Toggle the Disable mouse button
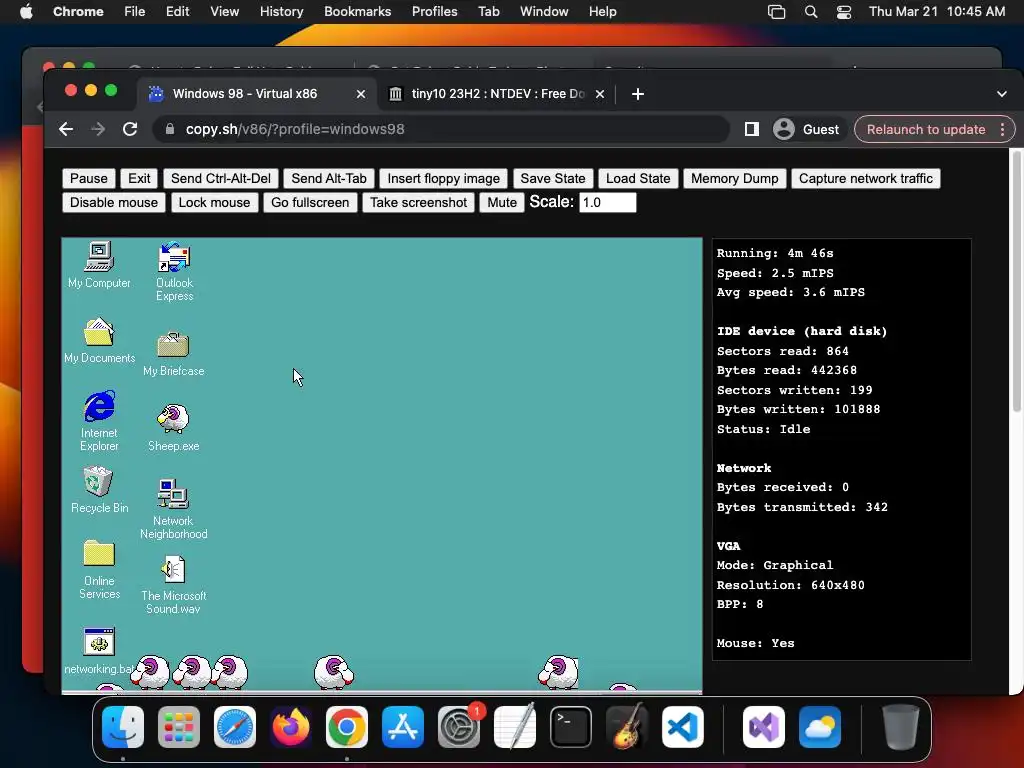The width and height of the screenshot is (1024, 768). (114, 202)
